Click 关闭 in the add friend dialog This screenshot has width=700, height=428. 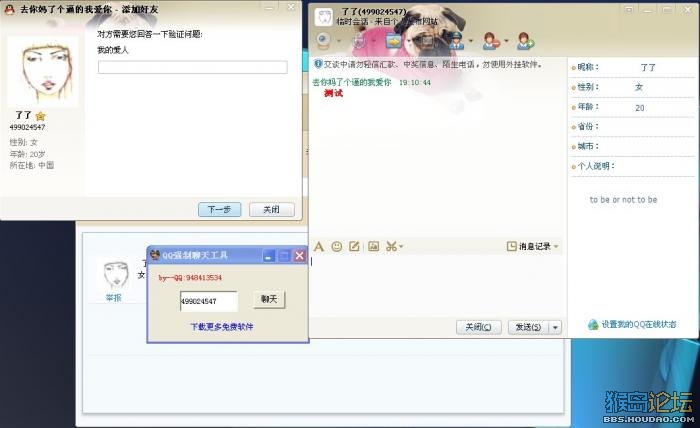pos(271,209)
